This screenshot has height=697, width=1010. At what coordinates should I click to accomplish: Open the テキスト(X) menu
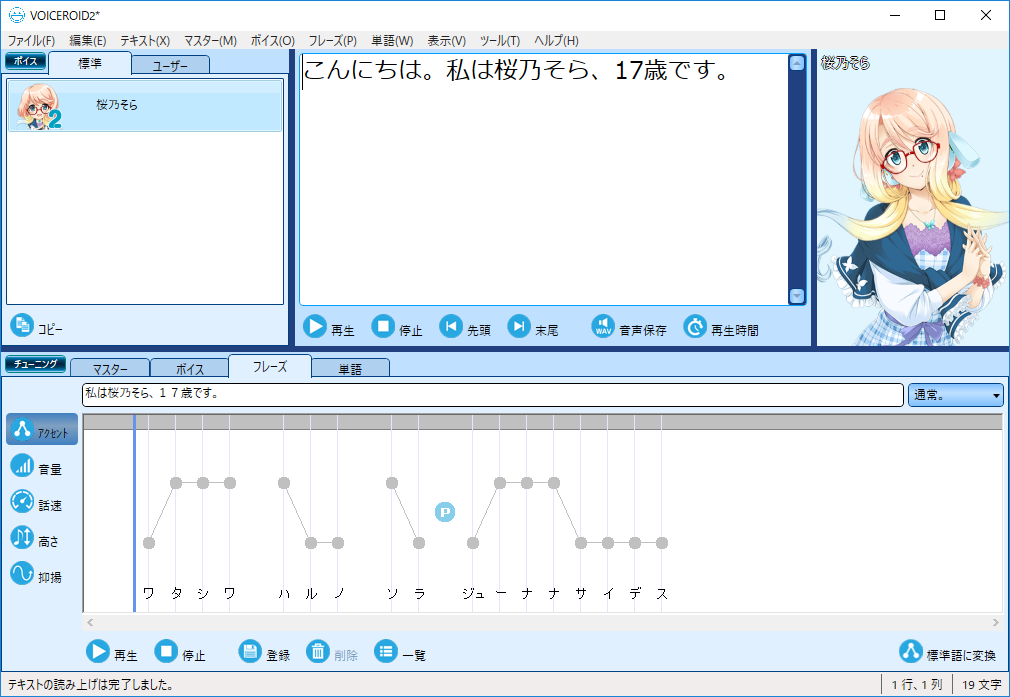click(x=145, y=41)
